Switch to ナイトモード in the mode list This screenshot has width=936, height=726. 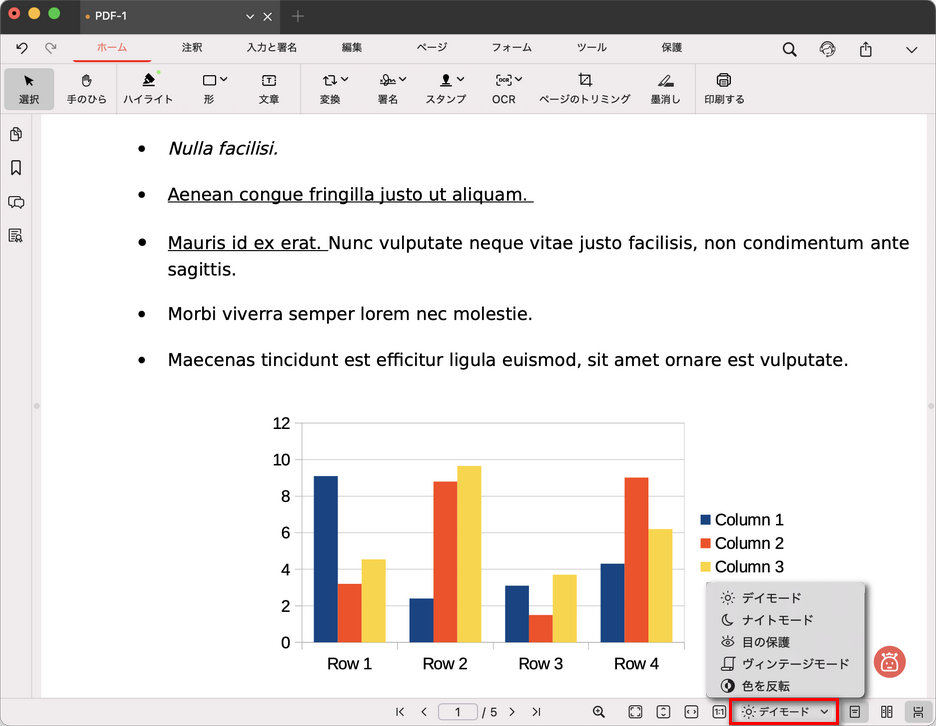click(x=777, y=620)
